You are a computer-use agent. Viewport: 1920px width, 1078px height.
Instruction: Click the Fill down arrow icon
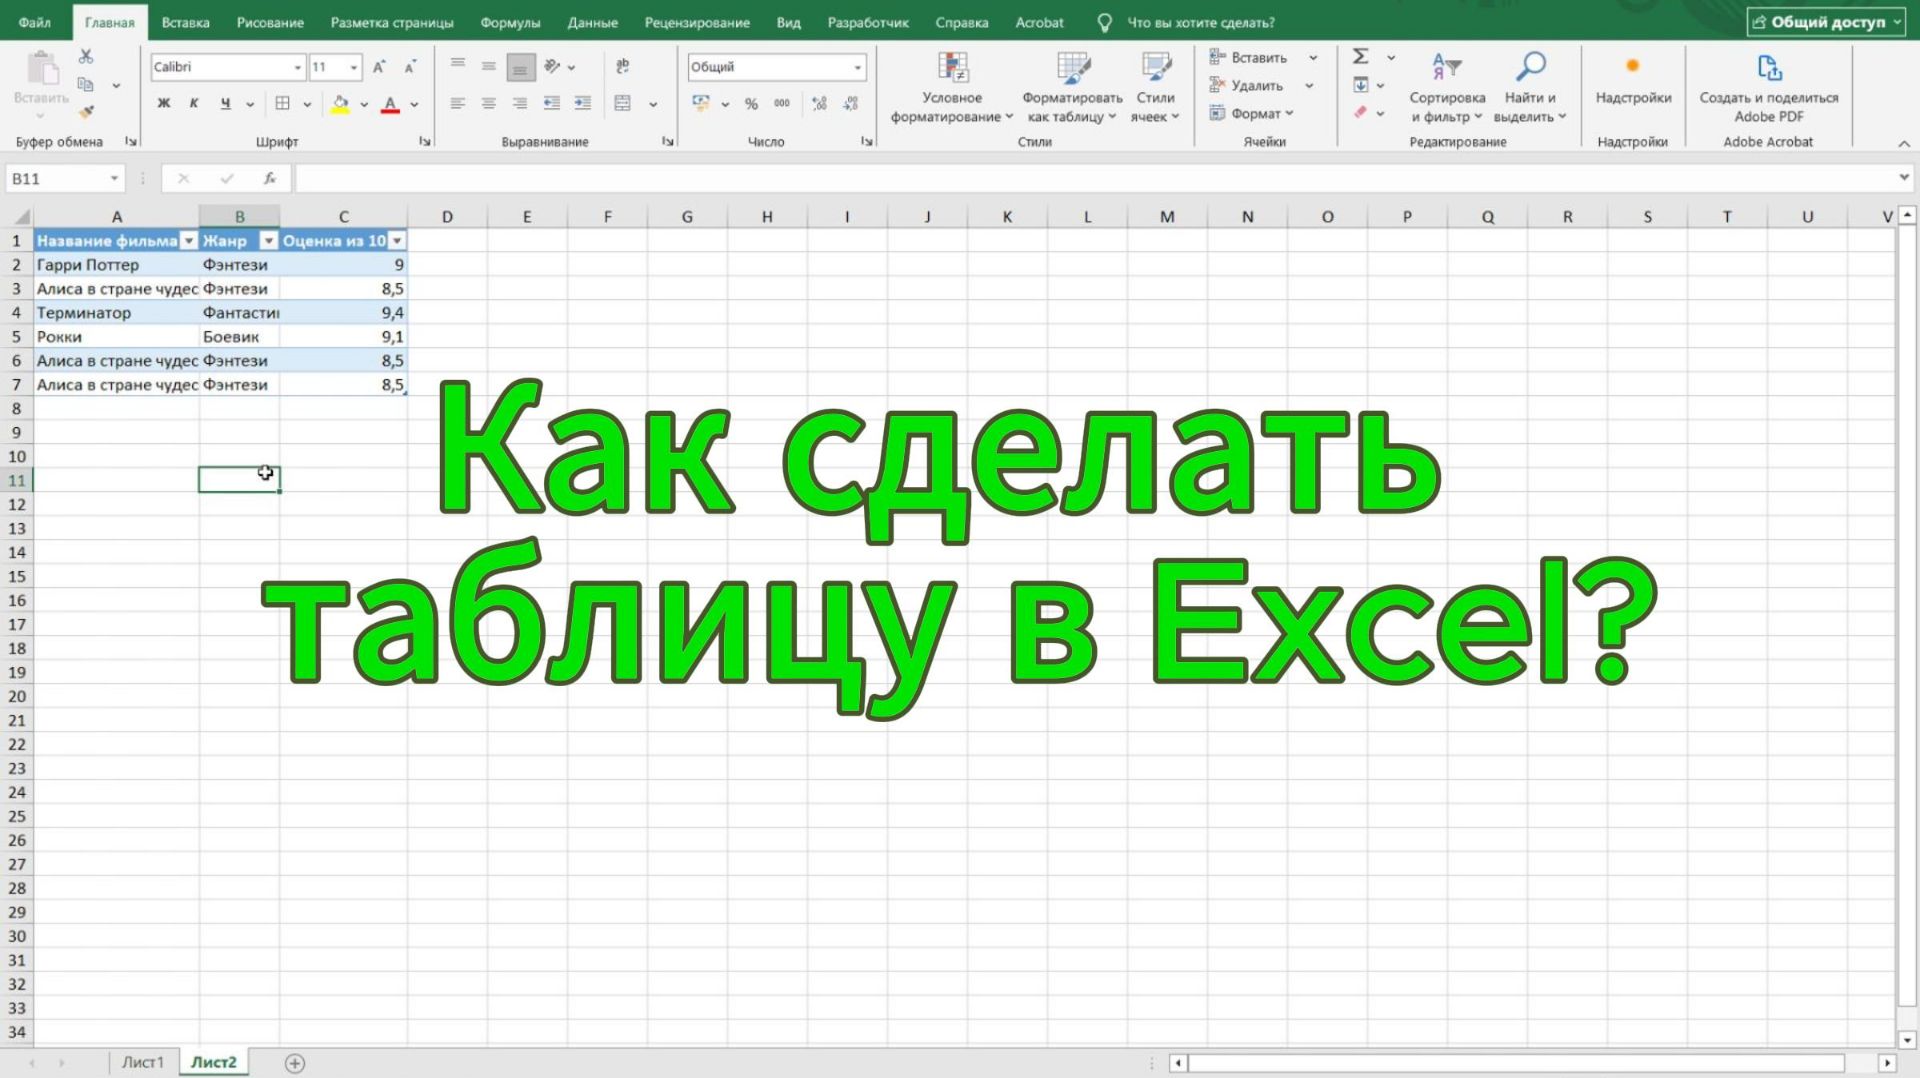[x=1361, y=85]
